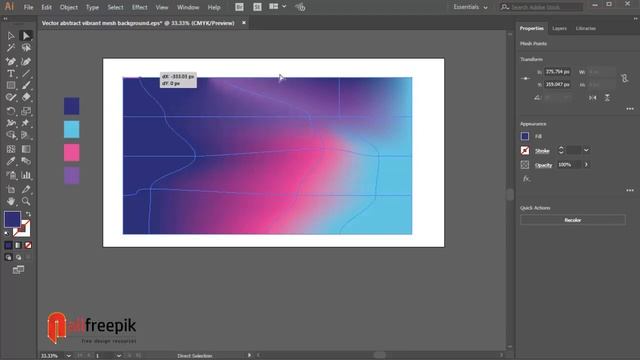Flip along horizontal axis in Transform
Screen dimensions: 640x360
click(593, 98)
